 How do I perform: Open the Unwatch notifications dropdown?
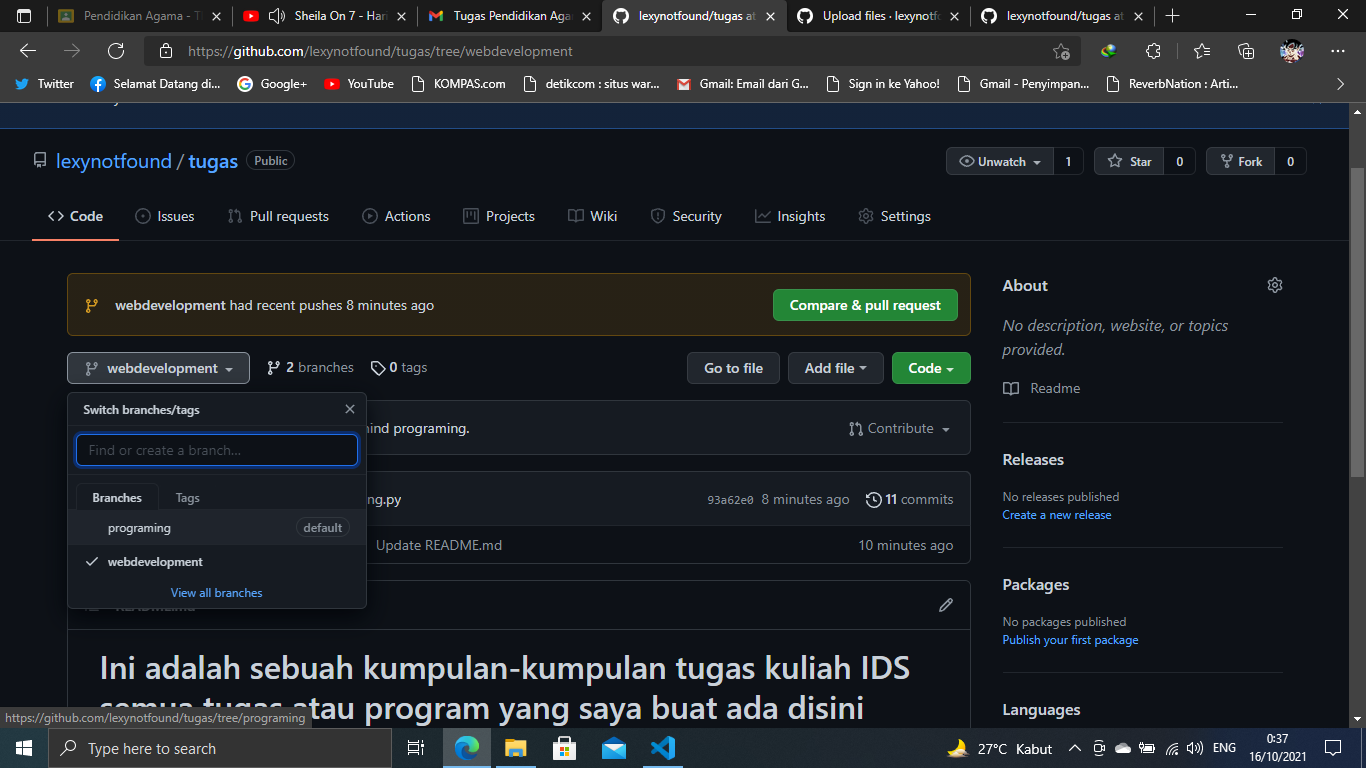(x=1000, y=161)
